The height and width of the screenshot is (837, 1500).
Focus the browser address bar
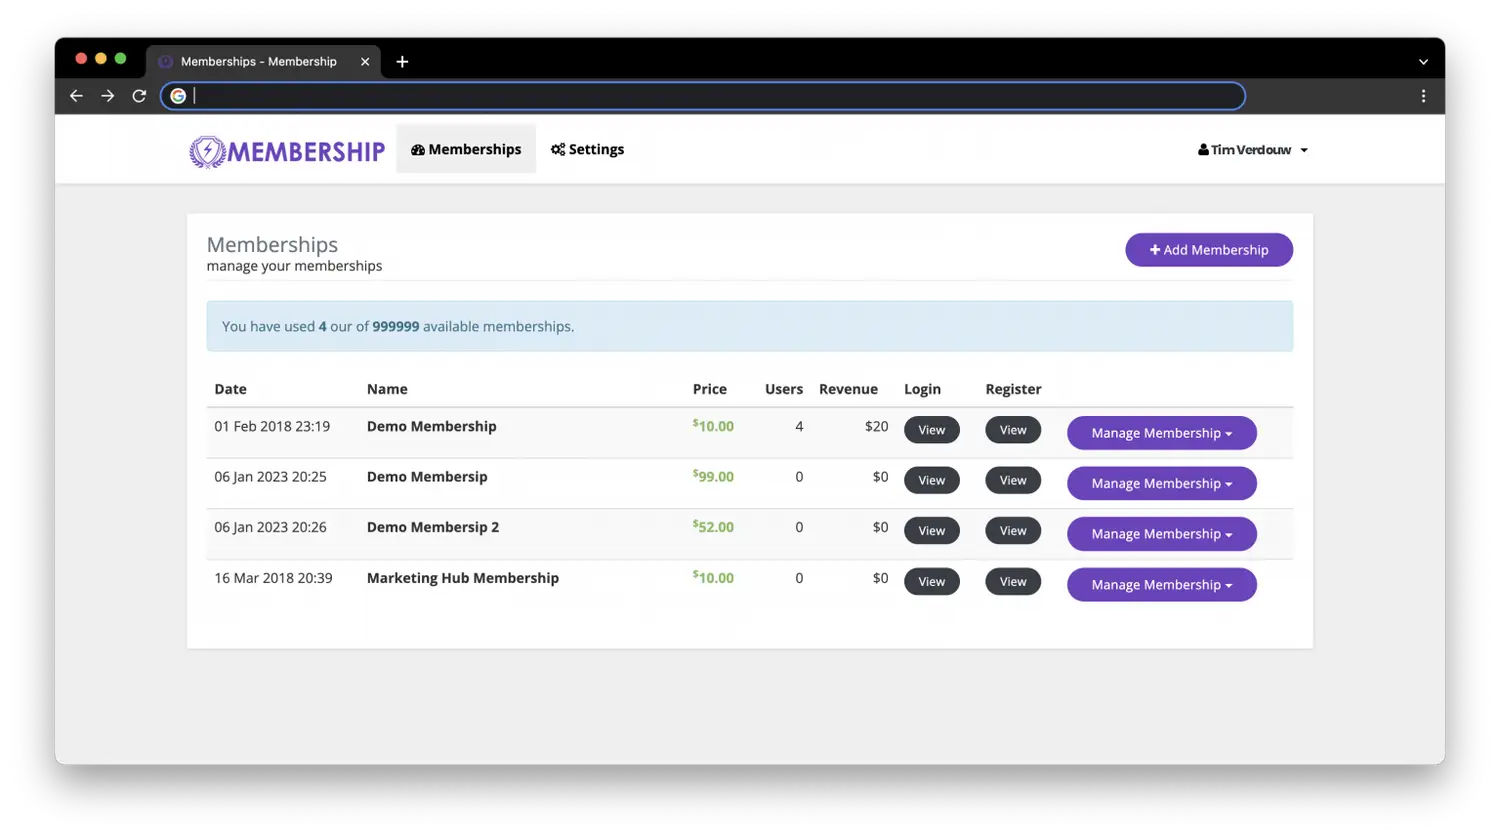[700, 96]
